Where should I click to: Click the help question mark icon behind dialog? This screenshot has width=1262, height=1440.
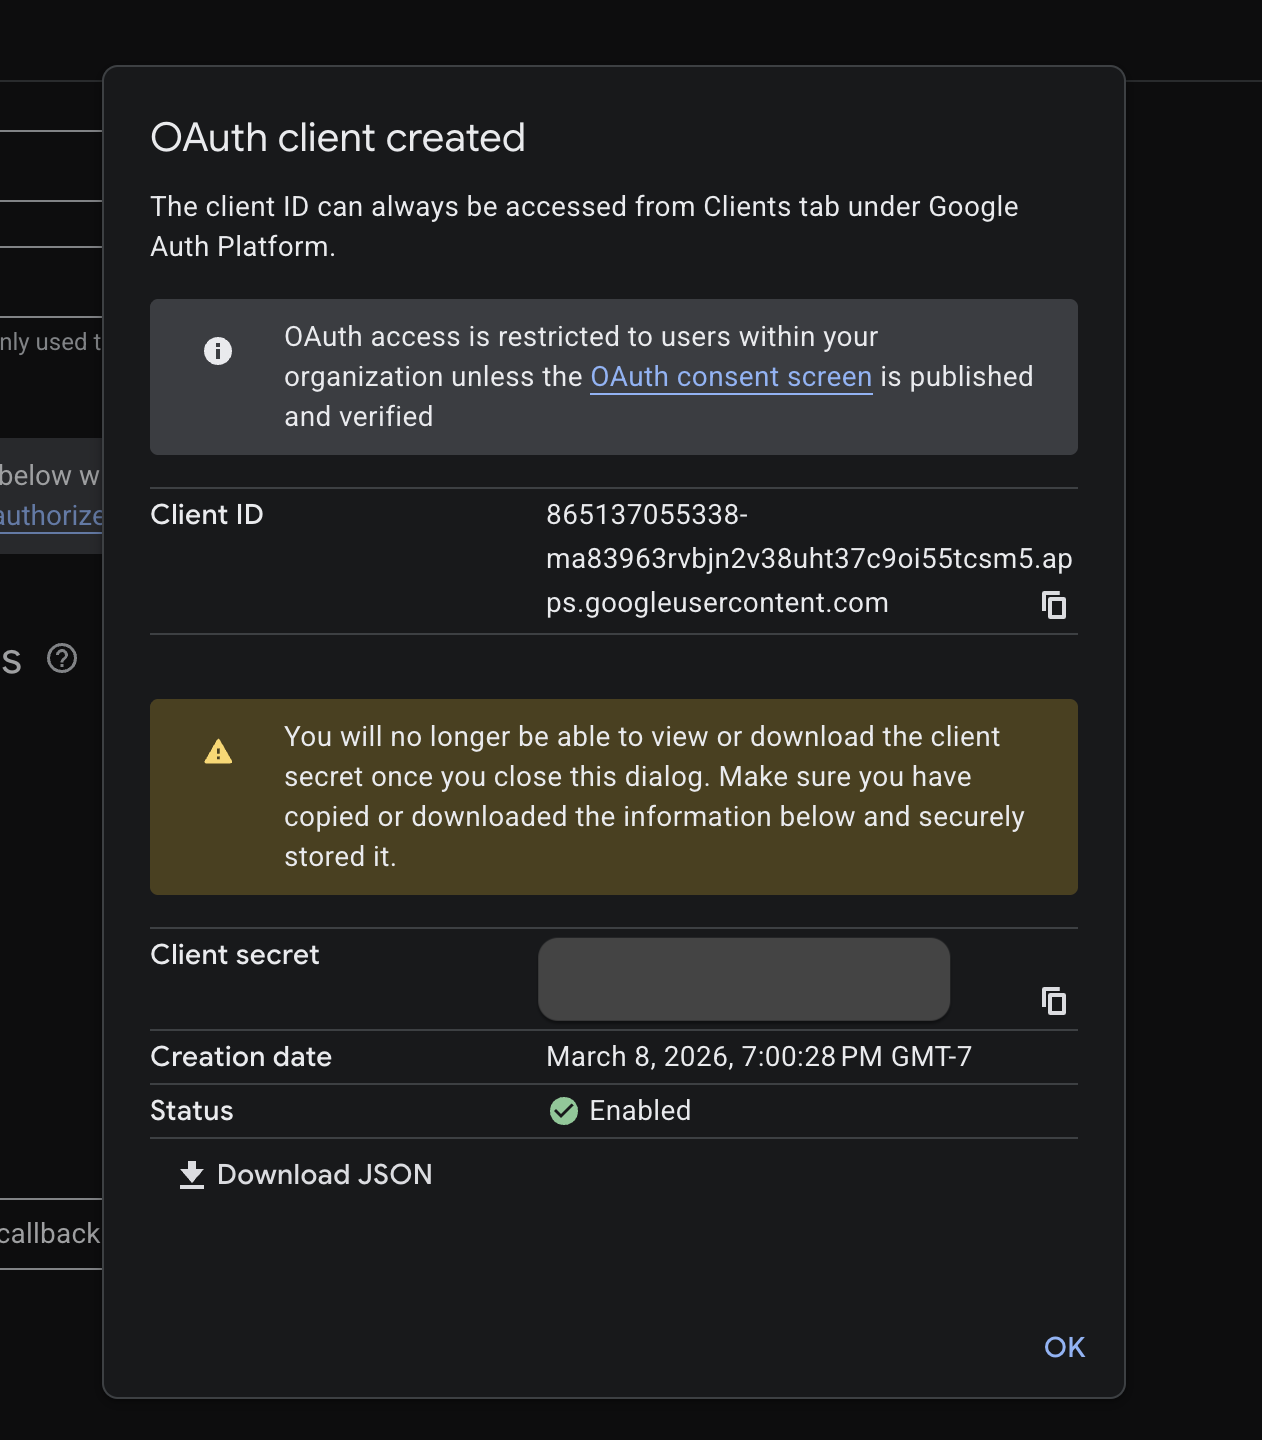click(62, 659)
